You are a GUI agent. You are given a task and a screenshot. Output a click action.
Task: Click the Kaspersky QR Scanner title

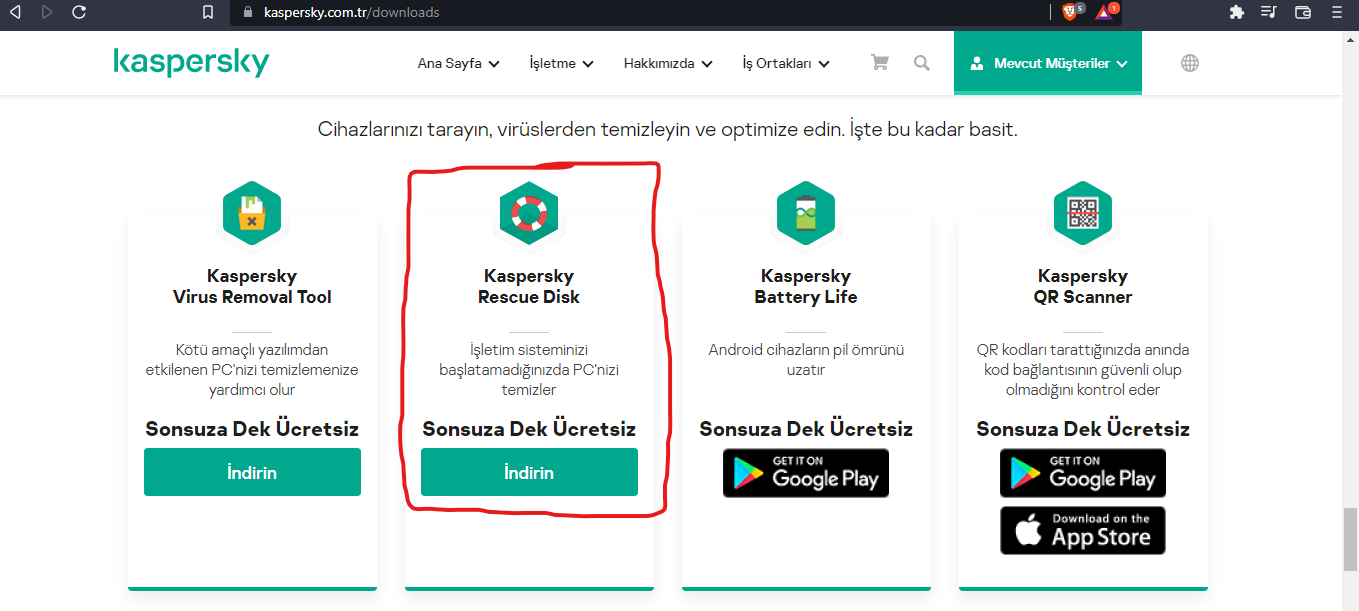[1083, 286]
